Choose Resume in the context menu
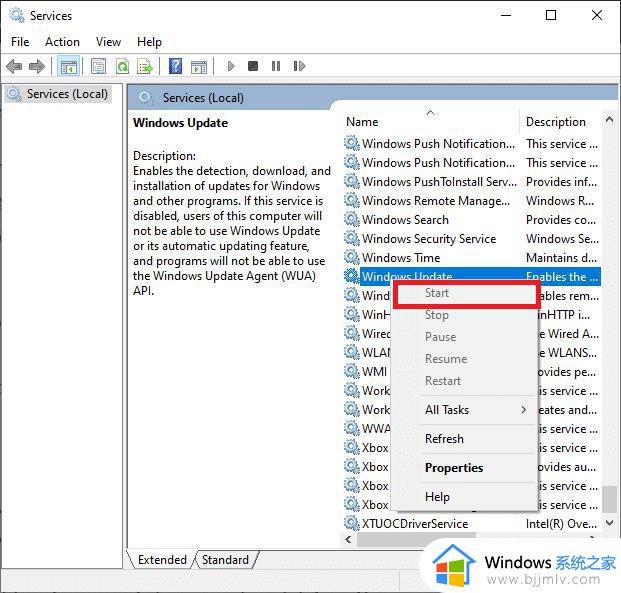Screen dimensions: 621x593 click(x=467, y=359)
